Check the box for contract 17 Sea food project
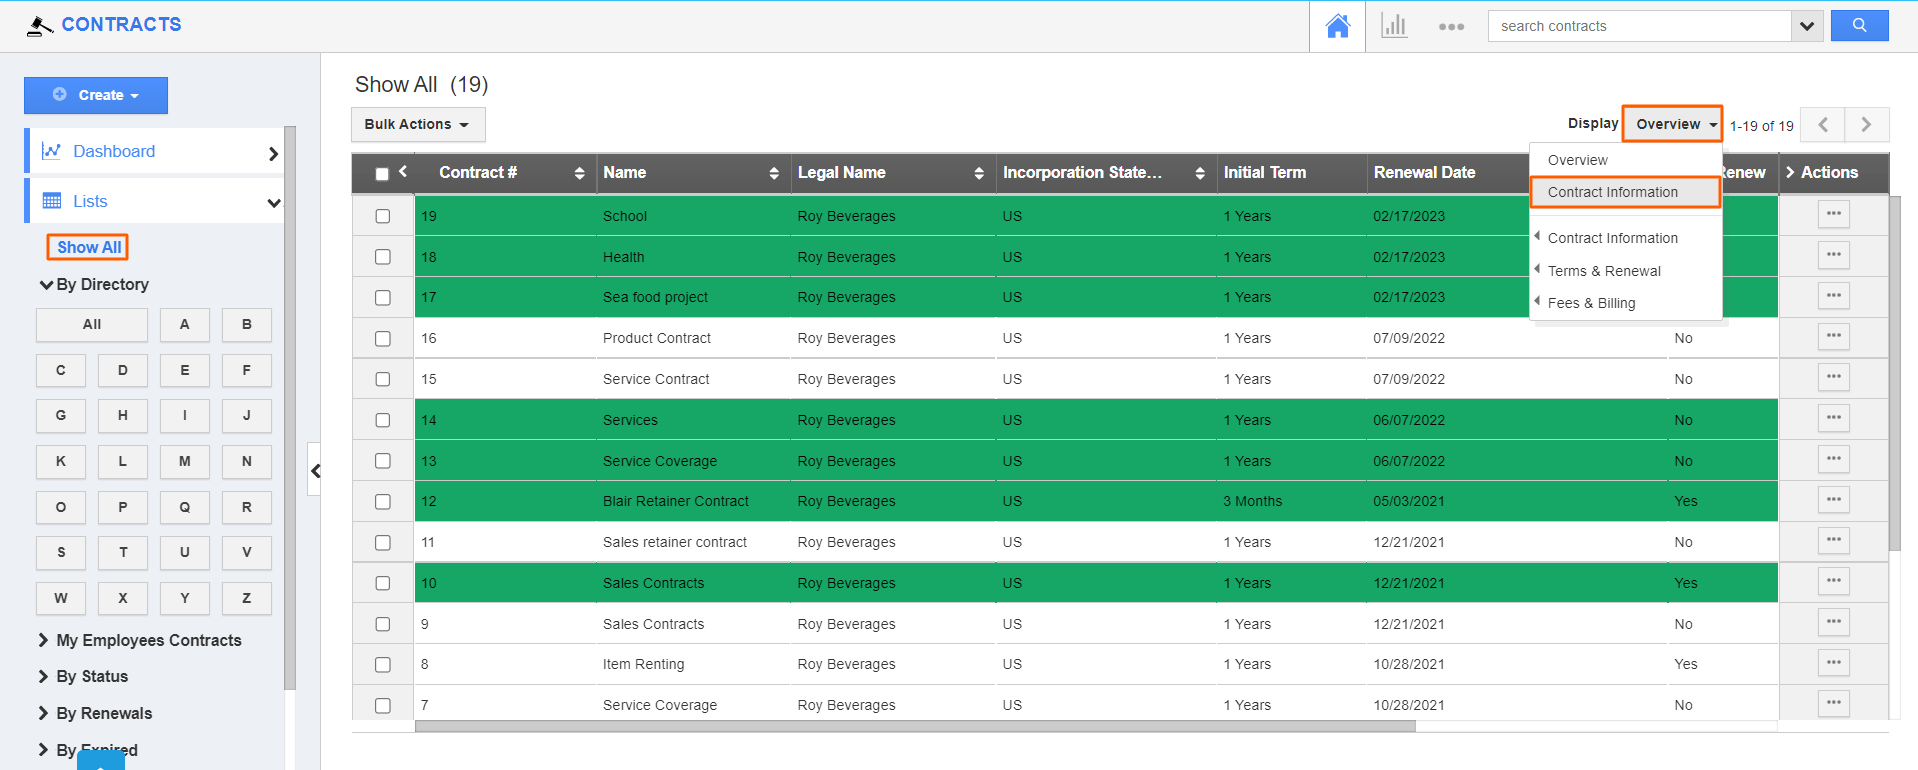The image size is (1918, 770). tap(382, 298)
